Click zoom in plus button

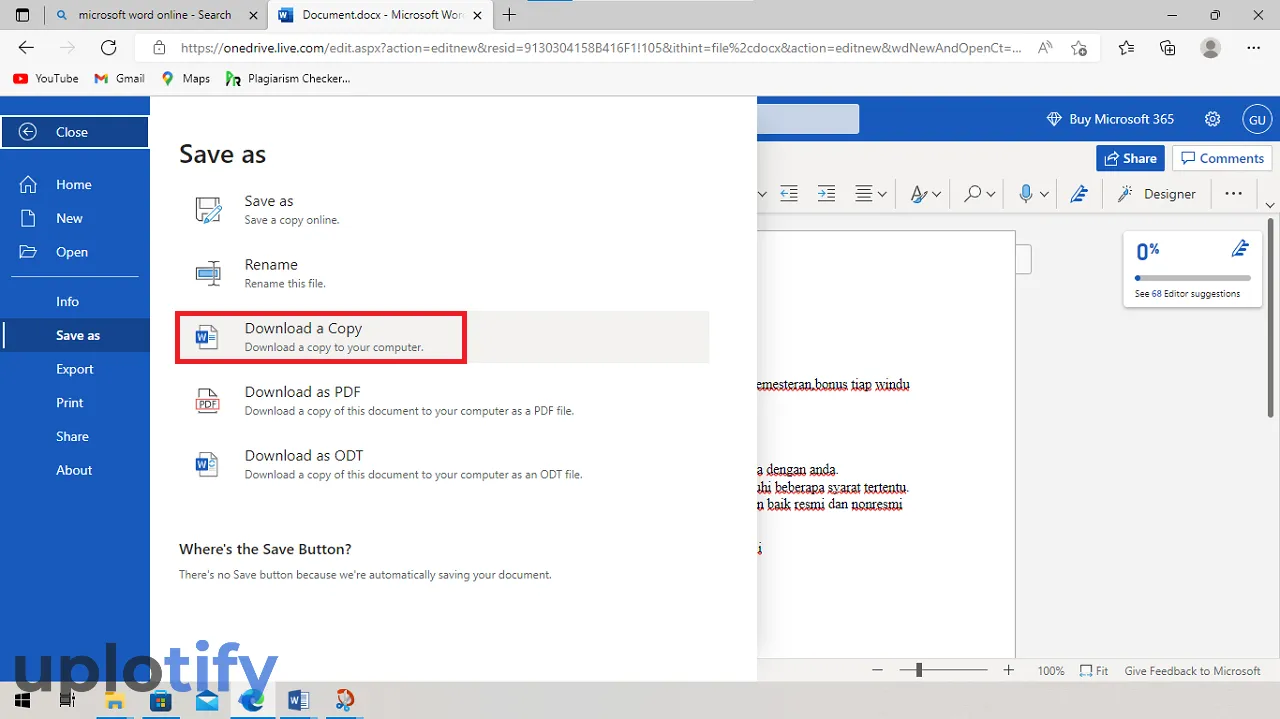click(x=1009, y=671)
